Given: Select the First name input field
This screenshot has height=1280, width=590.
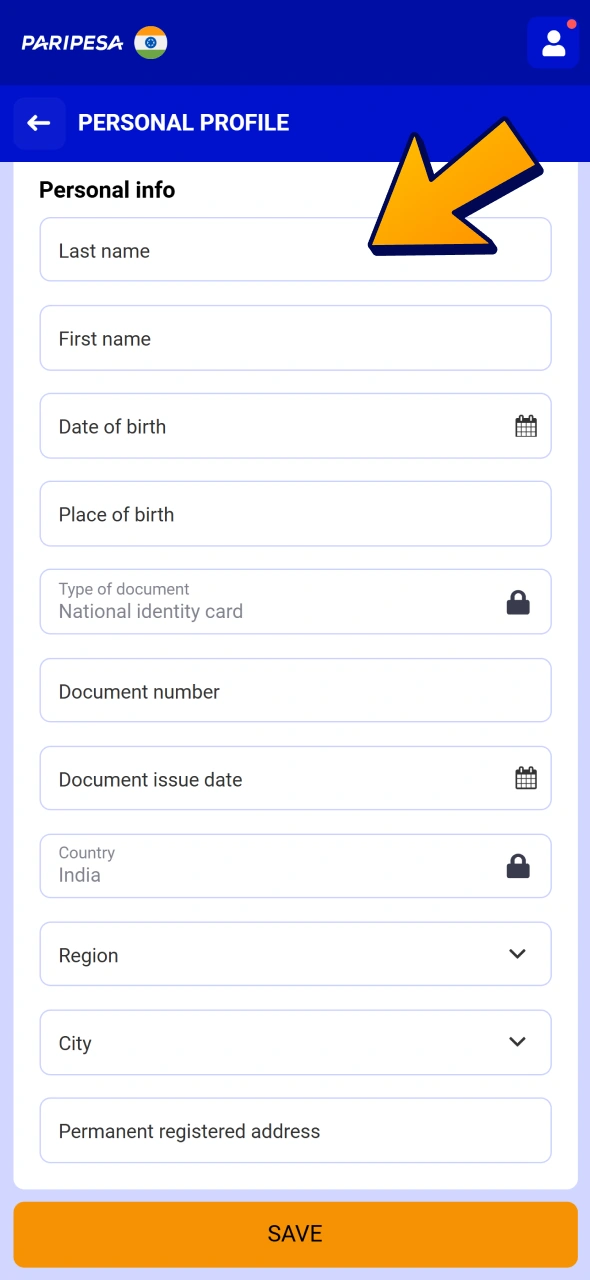Looking at the screenshot, I should coord(250,338).
